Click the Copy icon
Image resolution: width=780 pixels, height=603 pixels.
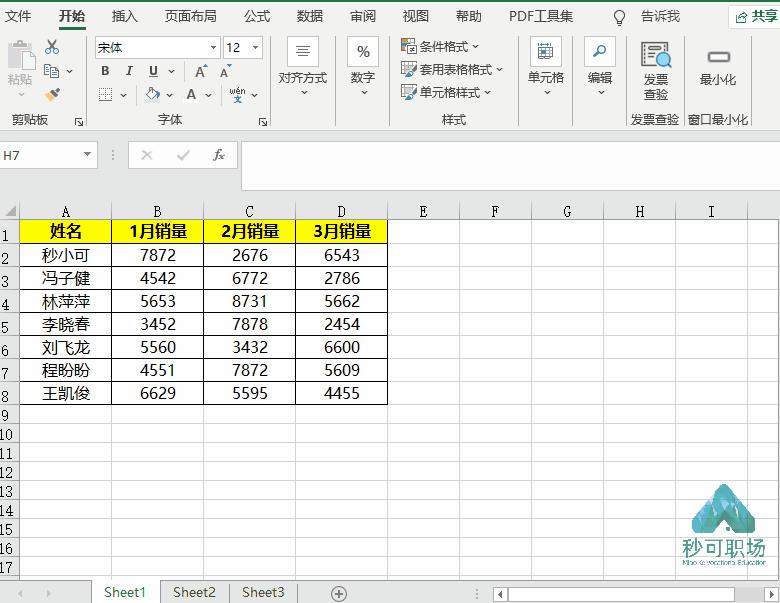(51, 71)
